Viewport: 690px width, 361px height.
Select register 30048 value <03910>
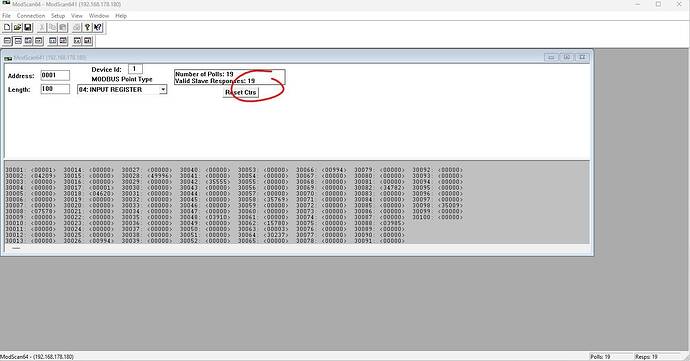point(218,217)
